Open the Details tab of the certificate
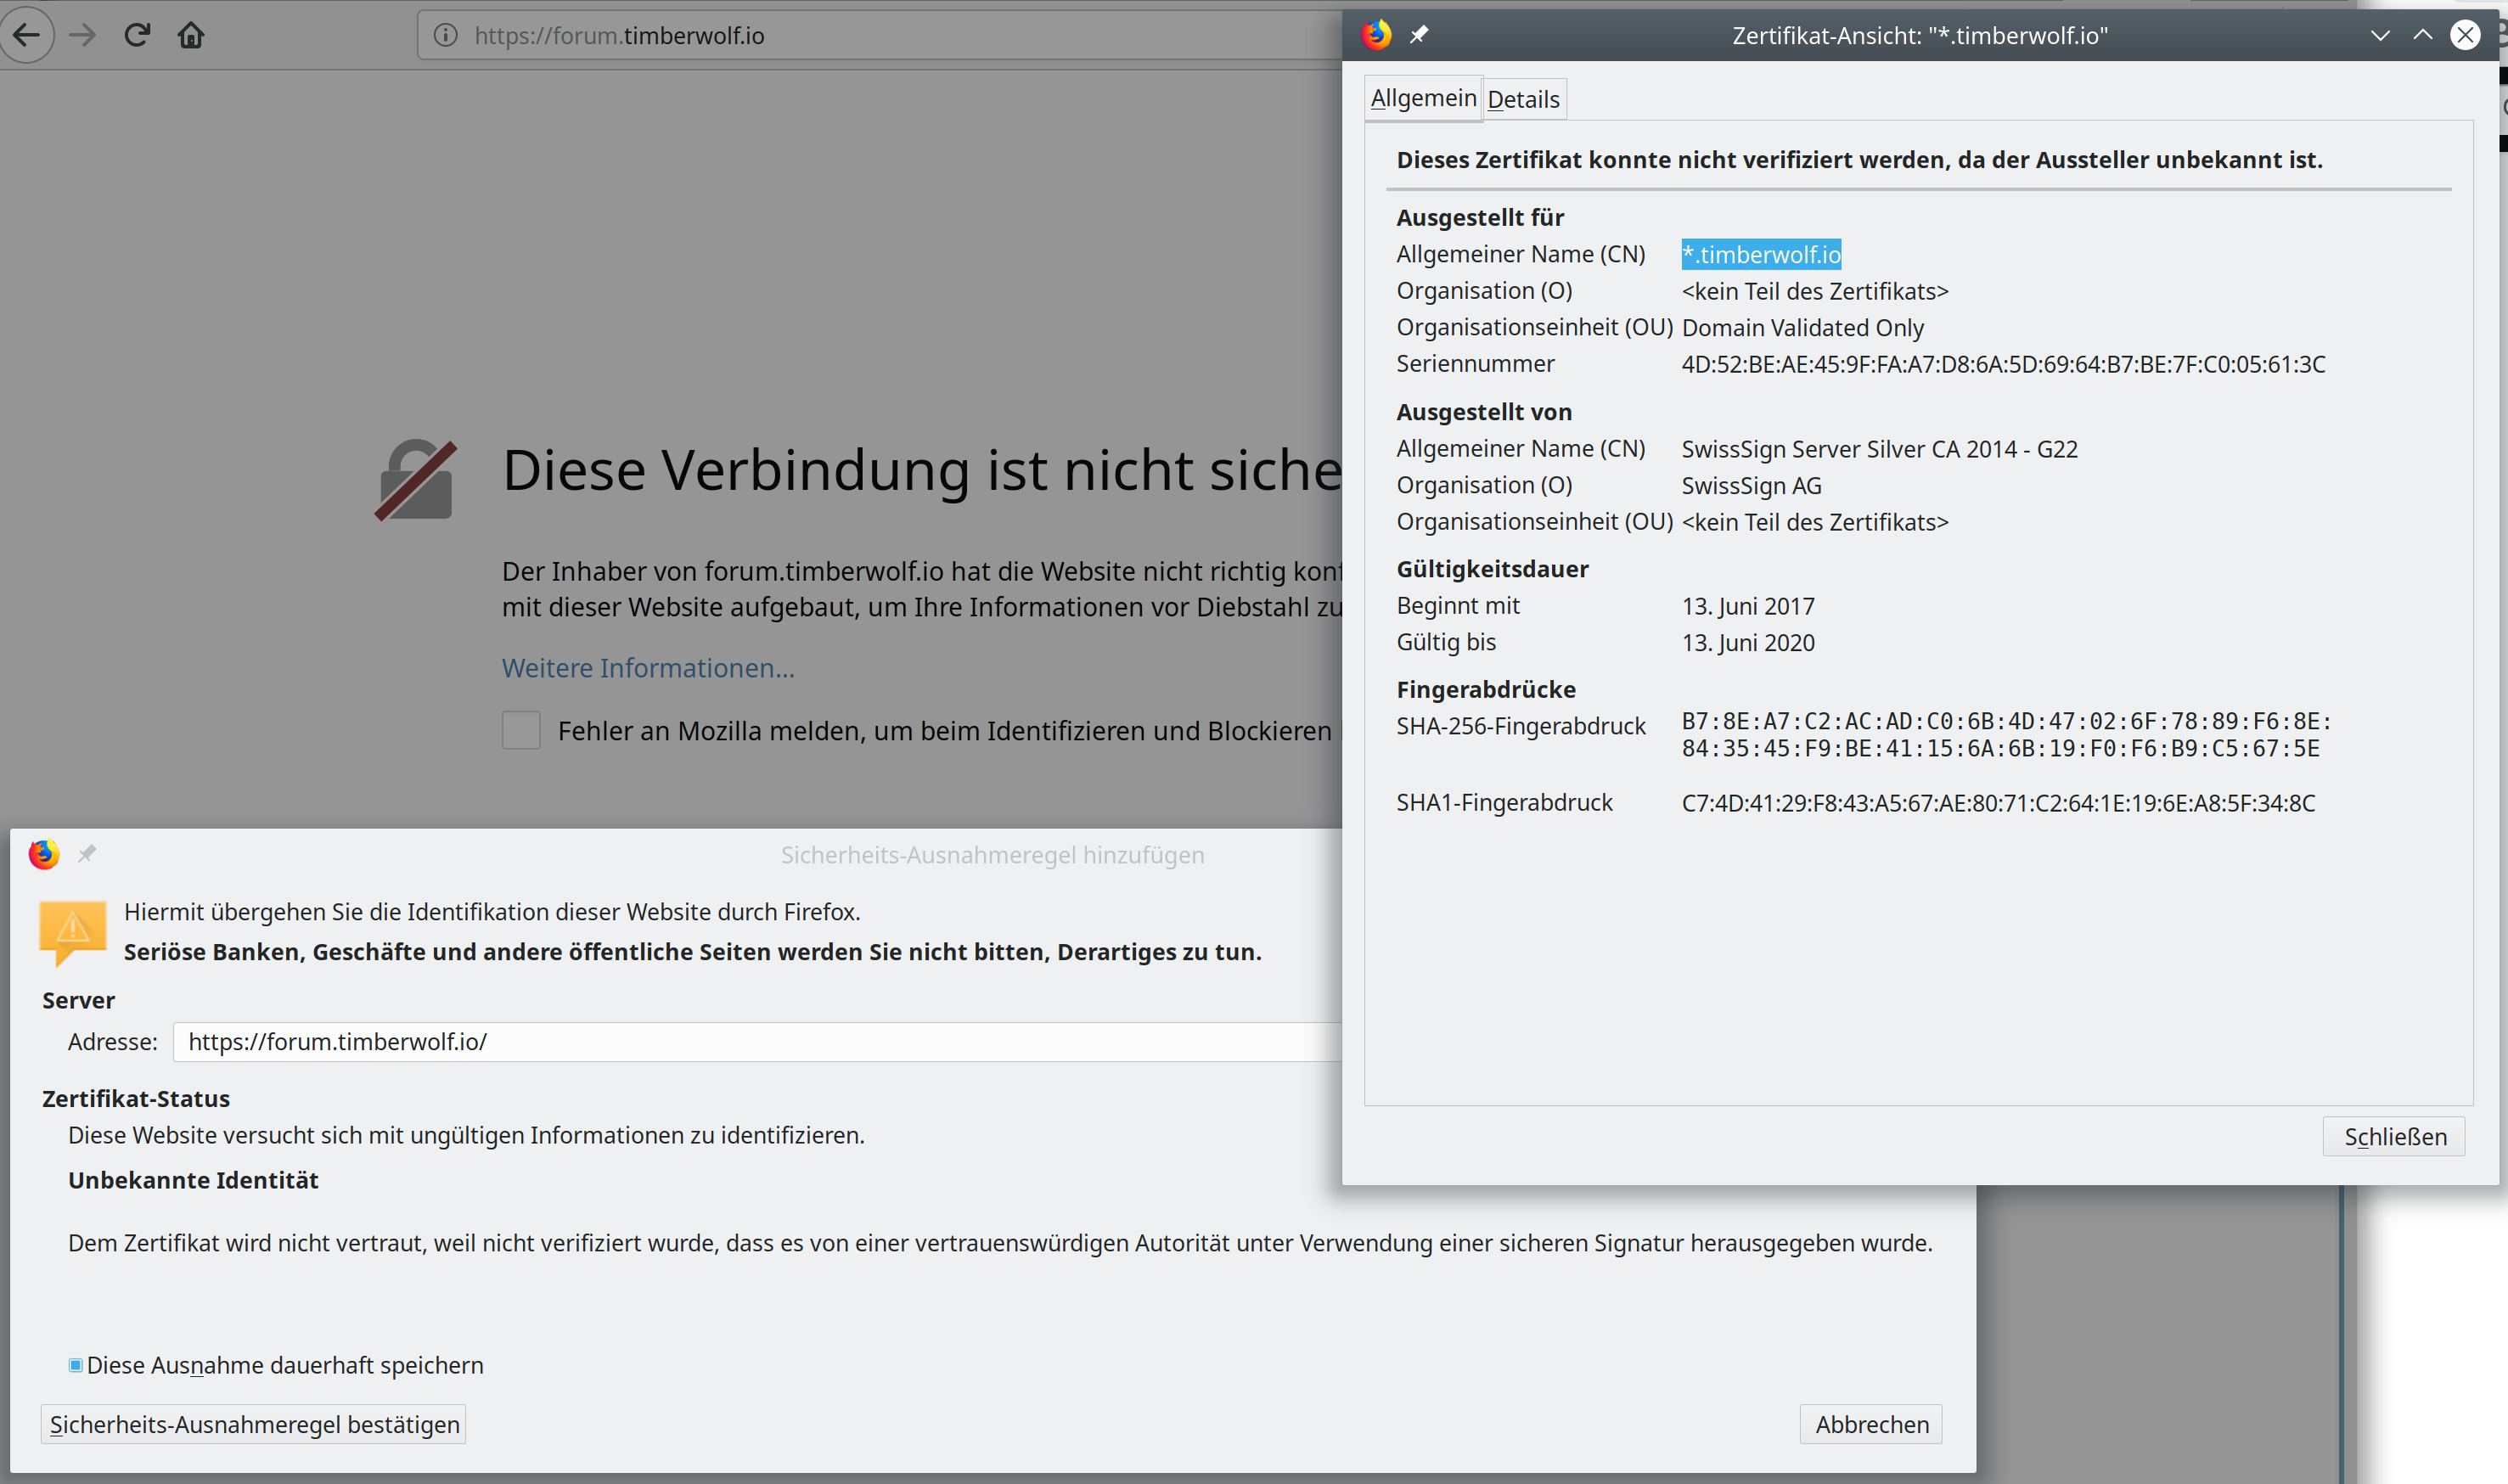Screen dimensions: 2508x1484 [x=1524, y=99]
